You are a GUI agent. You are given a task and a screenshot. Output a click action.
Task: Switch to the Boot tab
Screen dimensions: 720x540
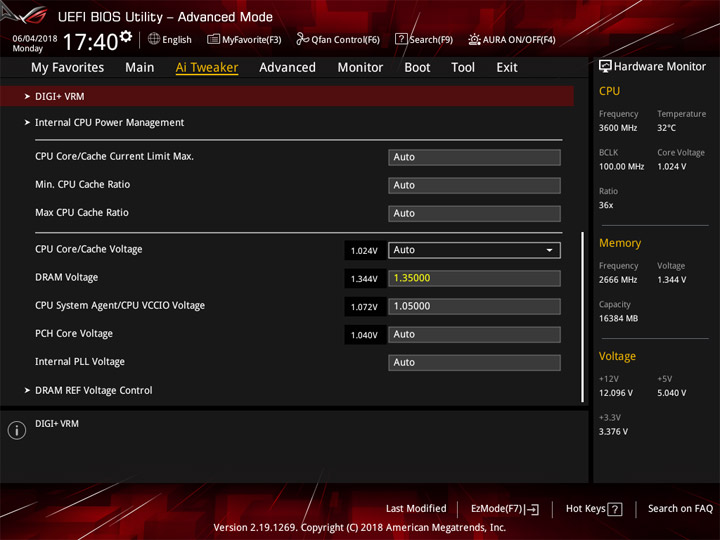coord(417,68)
